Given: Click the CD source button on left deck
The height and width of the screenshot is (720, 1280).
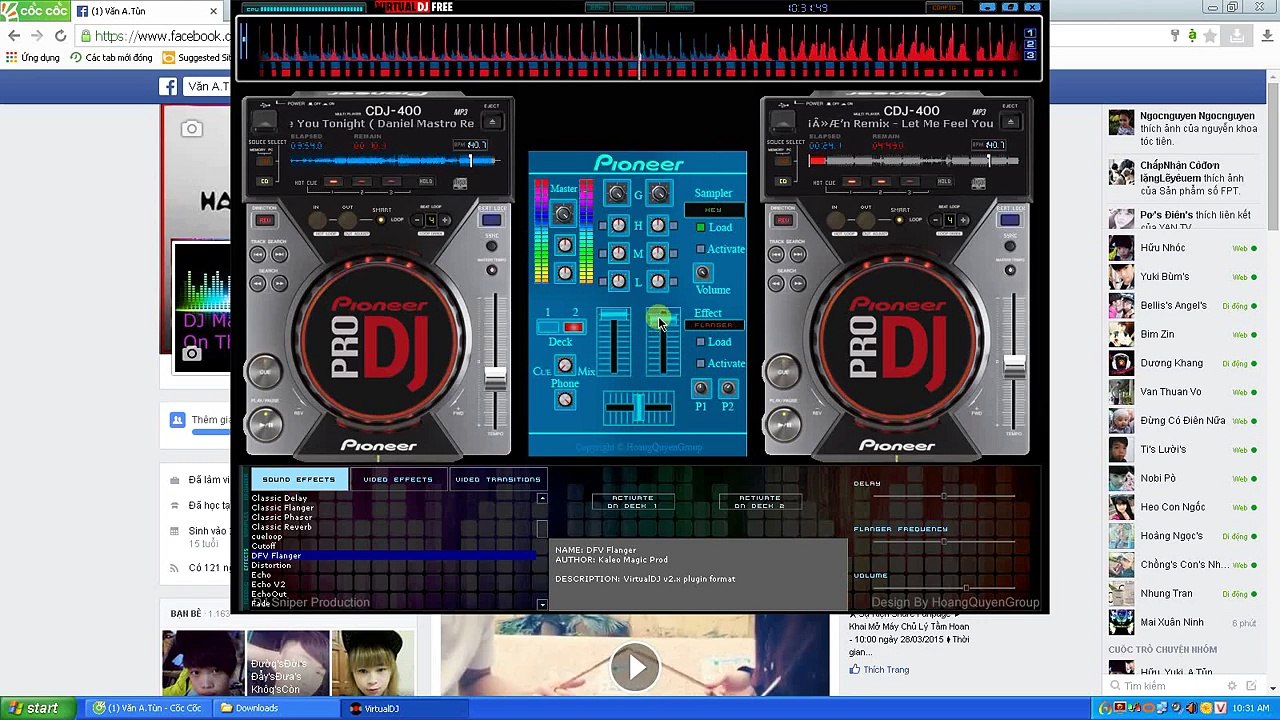Looking at the screenshot, I should point(264,181).
